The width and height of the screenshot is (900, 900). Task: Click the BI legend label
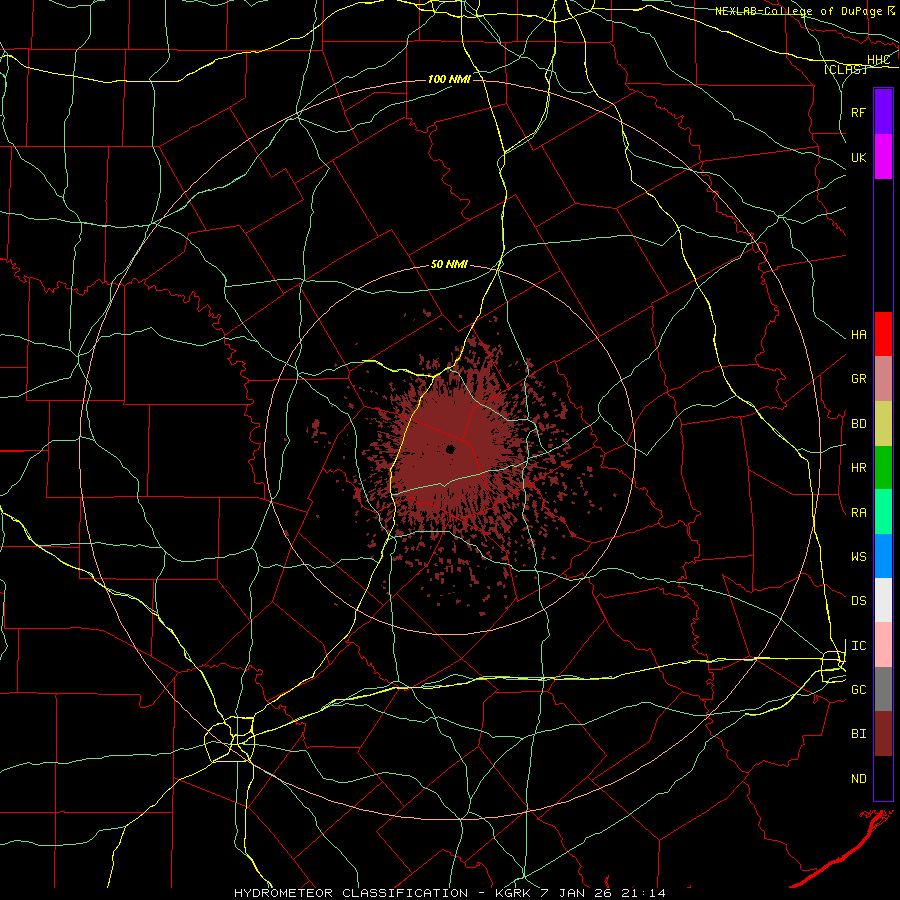point(858,734)
